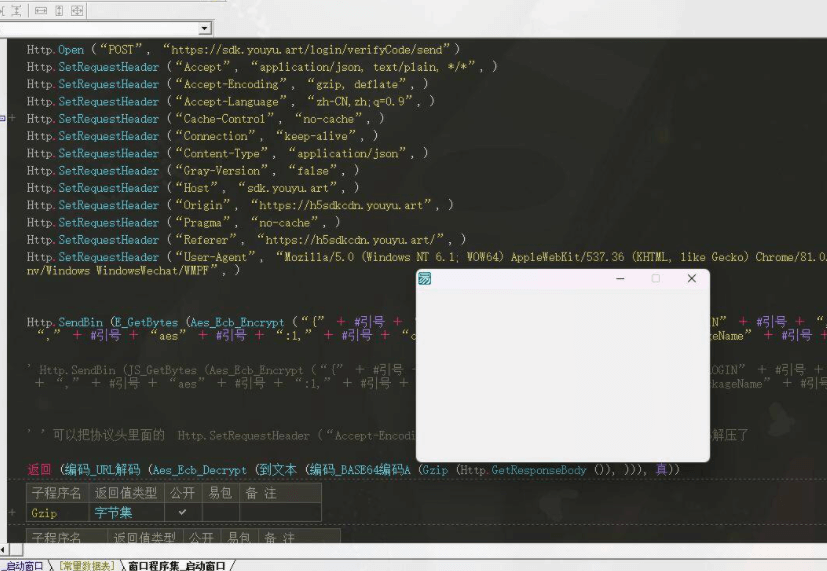Click the "Accept-Encoding" header line above Accept-Language
Viewport: 827px width, 571px height.
pyautogui.click(x=227, y=84)
